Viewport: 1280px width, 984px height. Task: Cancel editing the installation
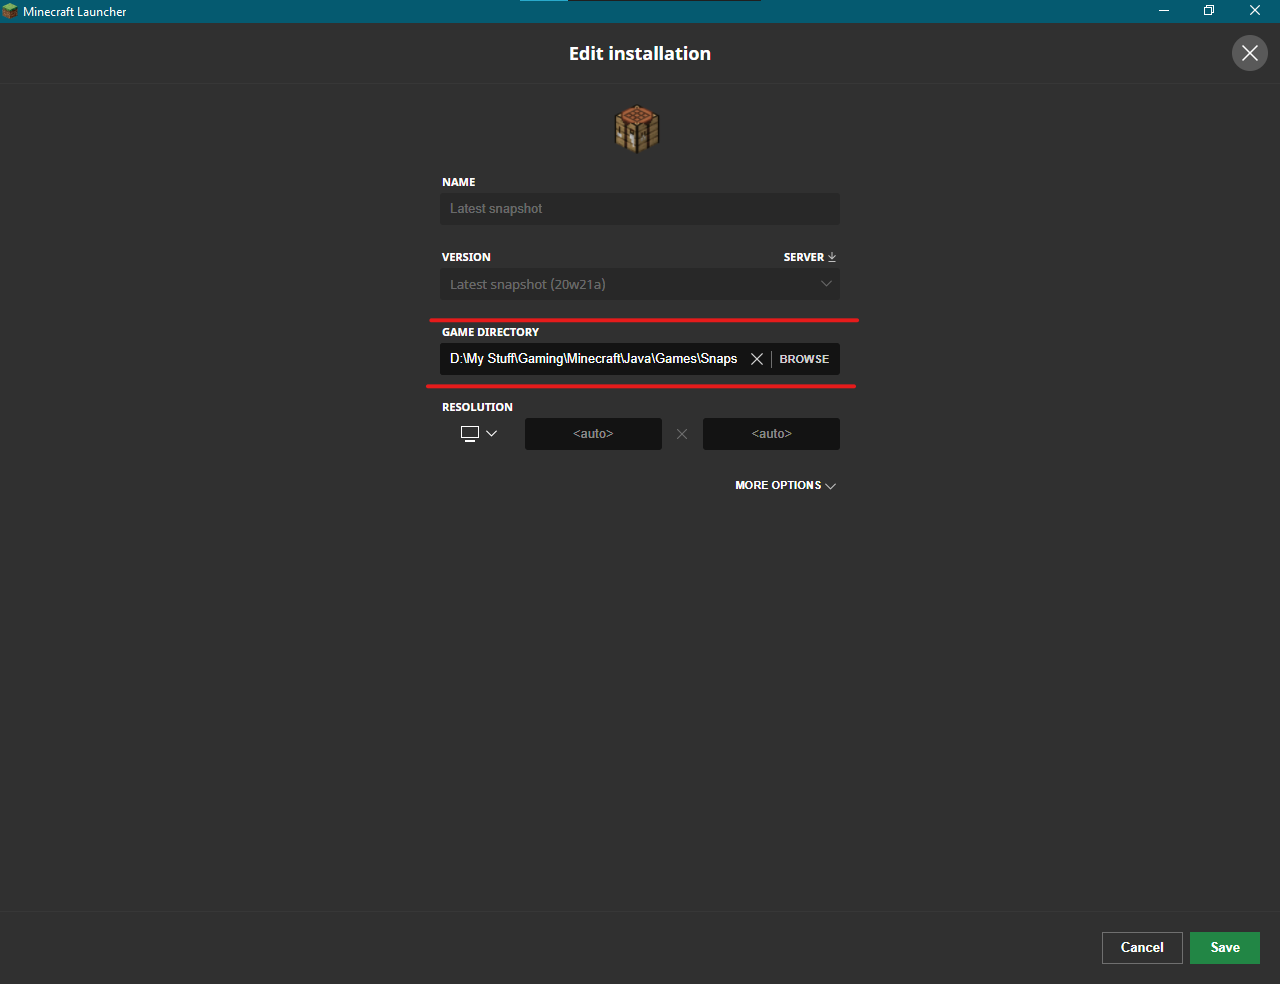[x=1142, y=948]
